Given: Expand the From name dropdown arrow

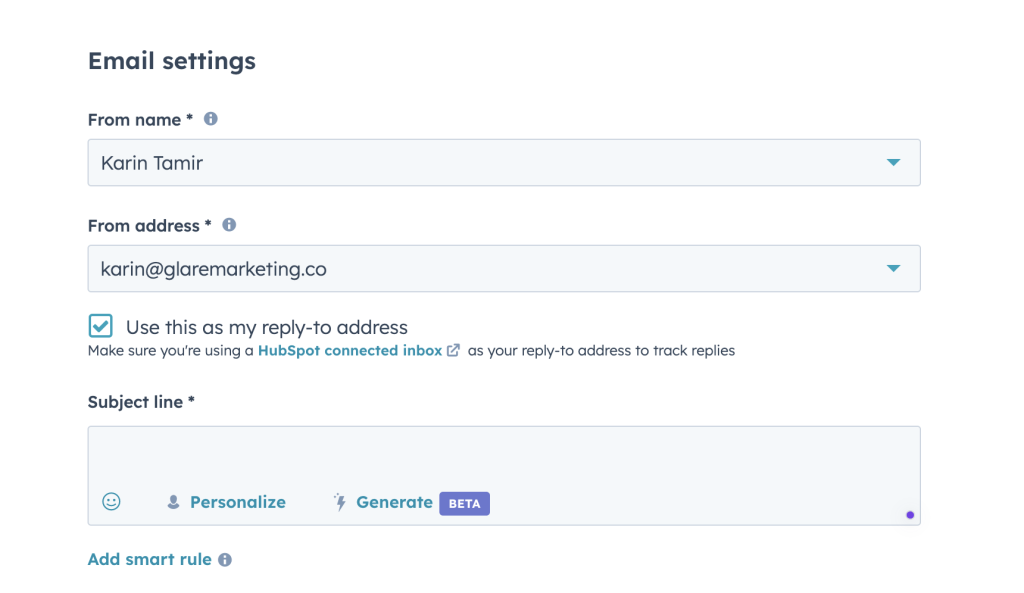Looking at the screenshot, I should tap(893, 163).
